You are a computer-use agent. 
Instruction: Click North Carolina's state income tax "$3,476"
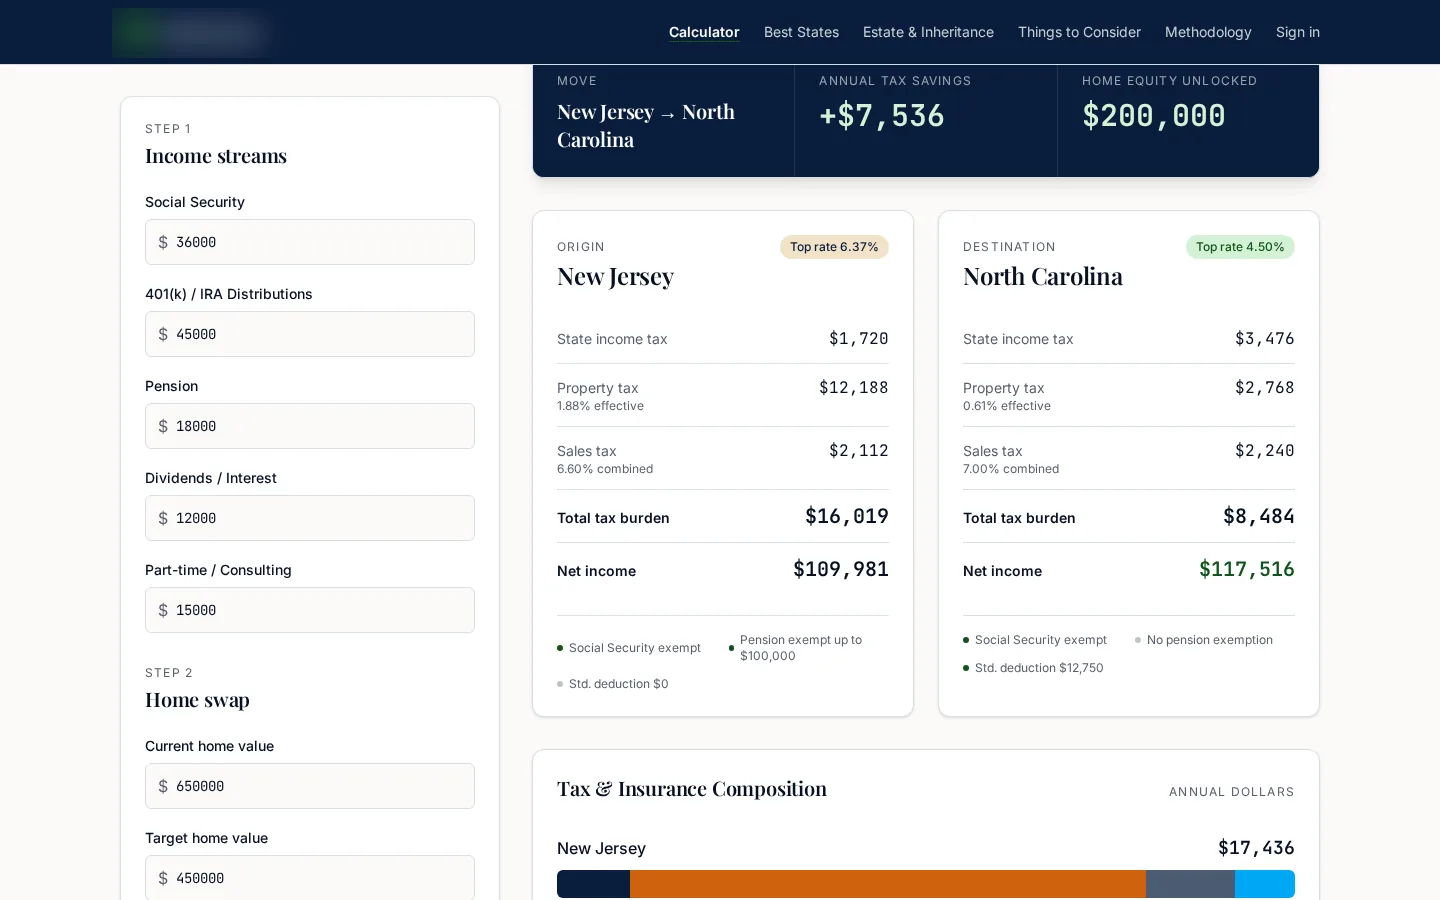pyautogui.click(x=1265, y=339)
